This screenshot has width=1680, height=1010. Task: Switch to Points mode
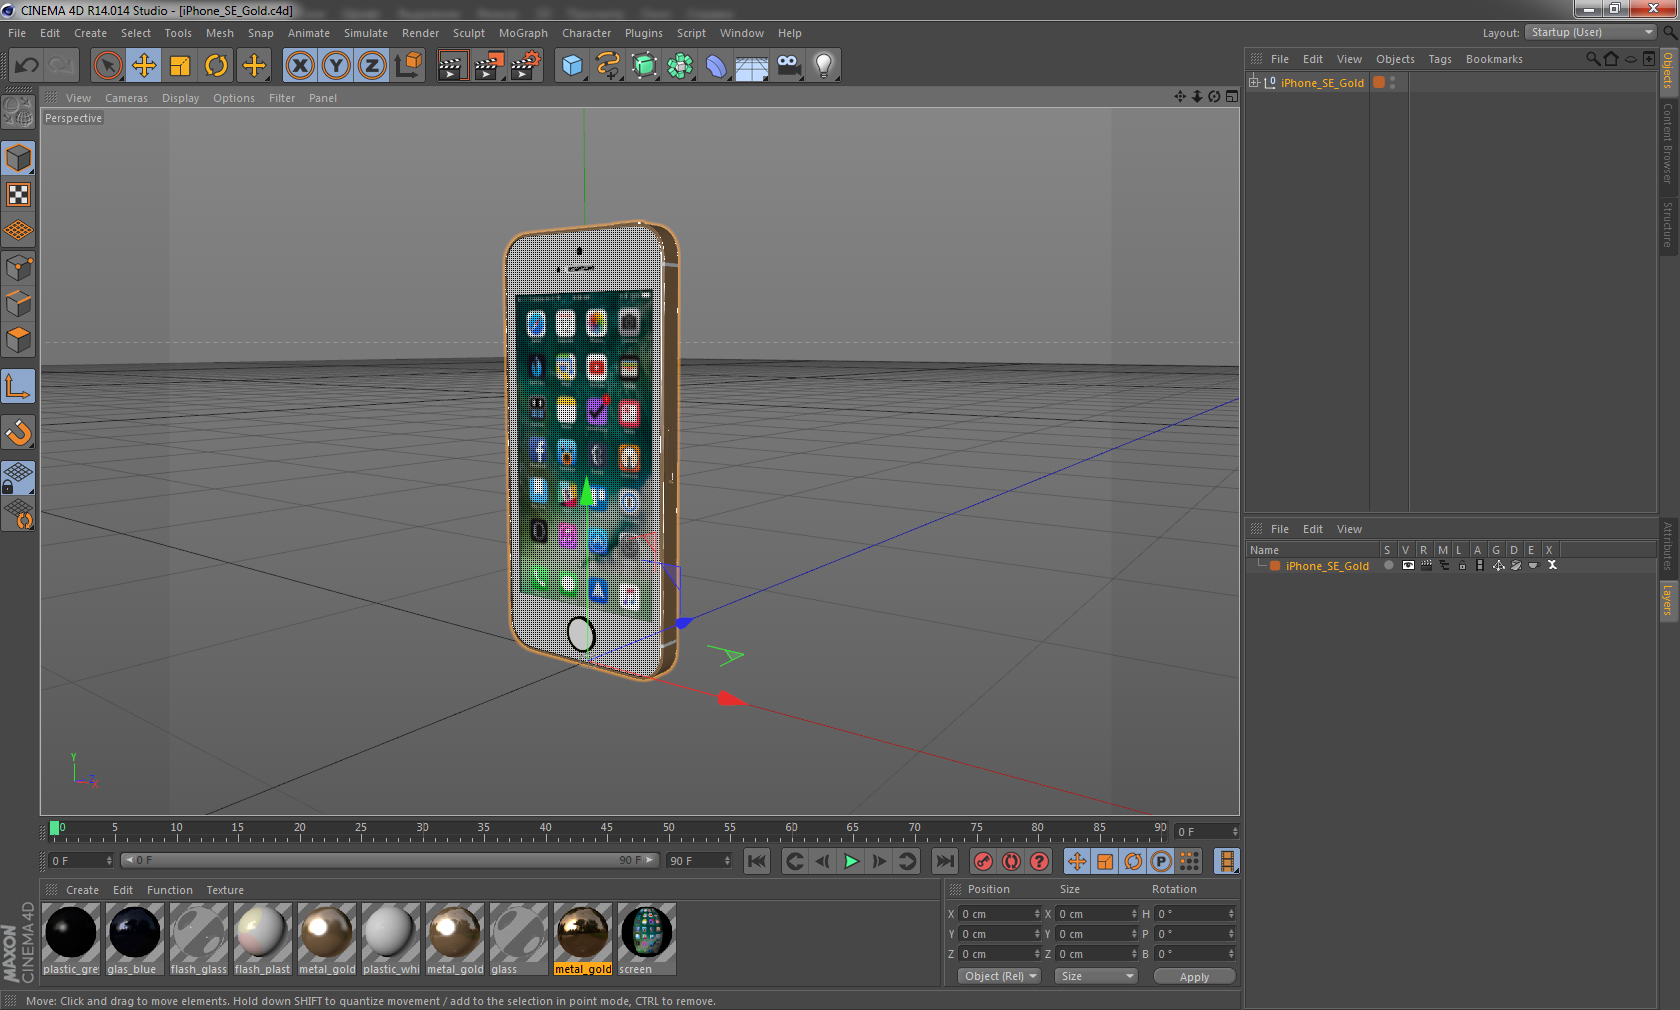(19, 268)
